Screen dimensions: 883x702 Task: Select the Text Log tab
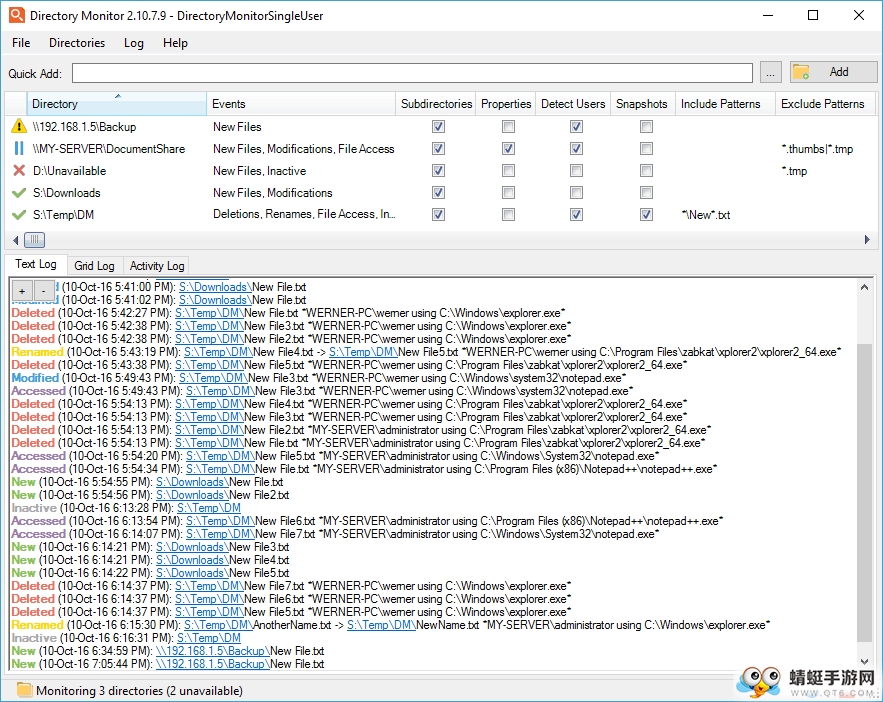pyautogui.click(x=35, y=264)
